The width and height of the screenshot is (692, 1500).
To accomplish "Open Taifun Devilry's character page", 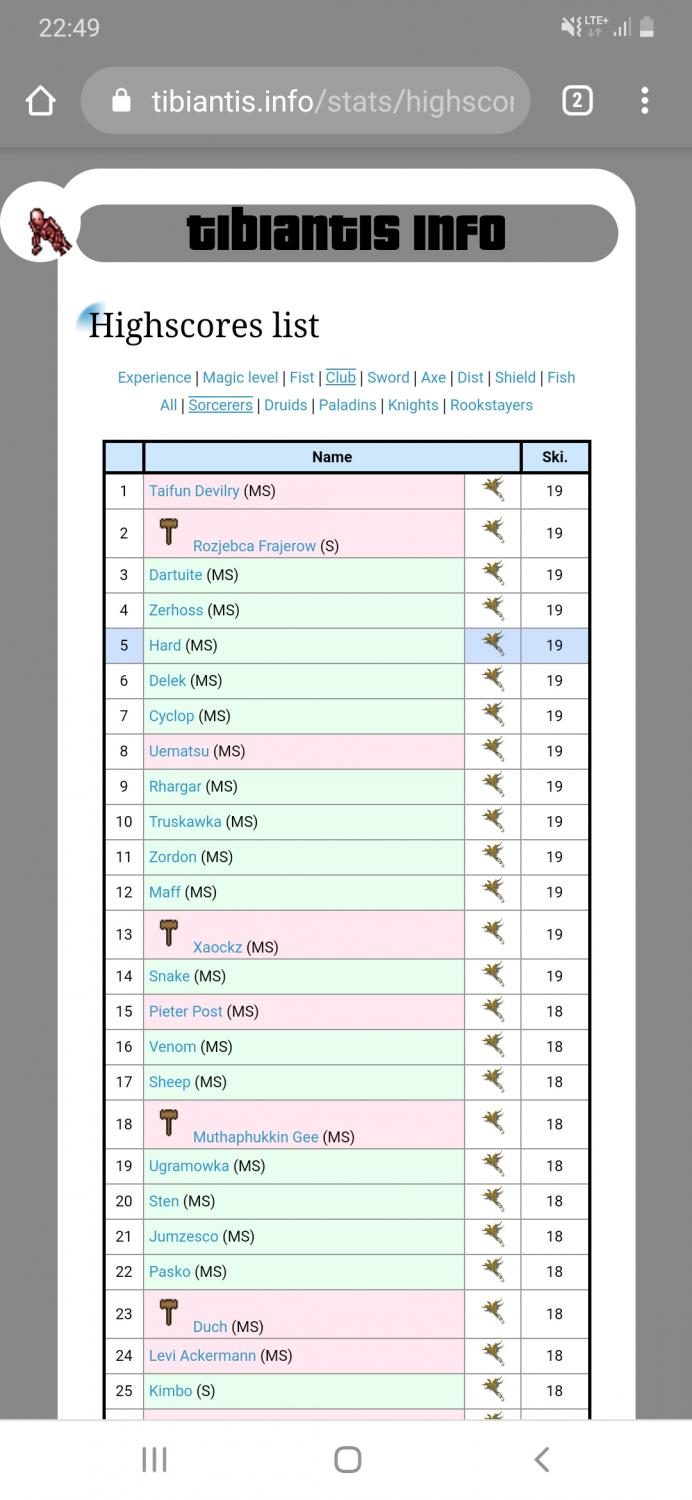I will (x=194, y=491).
